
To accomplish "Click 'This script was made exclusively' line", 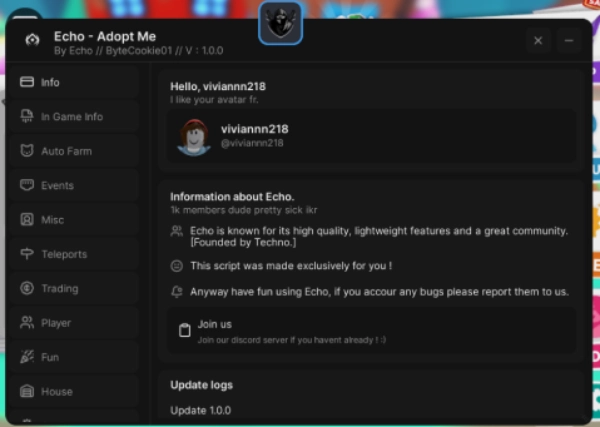I will click(x=291, y=266).
